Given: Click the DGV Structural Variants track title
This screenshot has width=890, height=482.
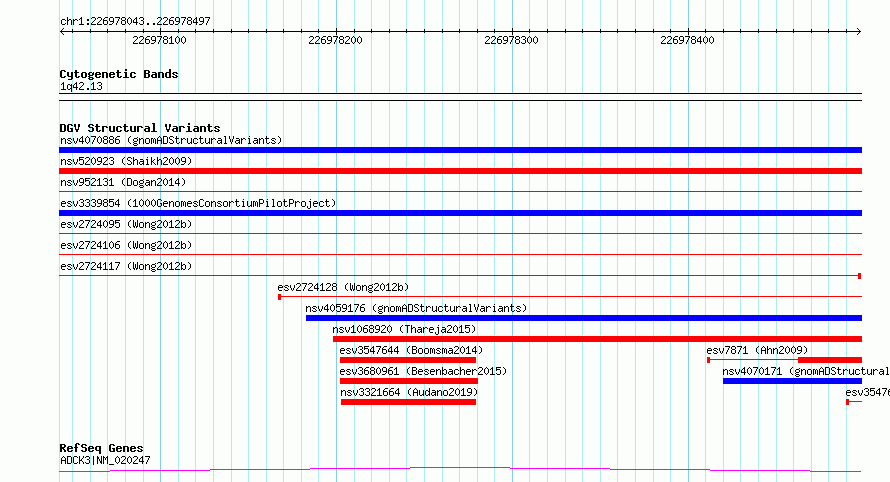Looking at the screenshot, I should pyautogui.click(x=140, y=128).
